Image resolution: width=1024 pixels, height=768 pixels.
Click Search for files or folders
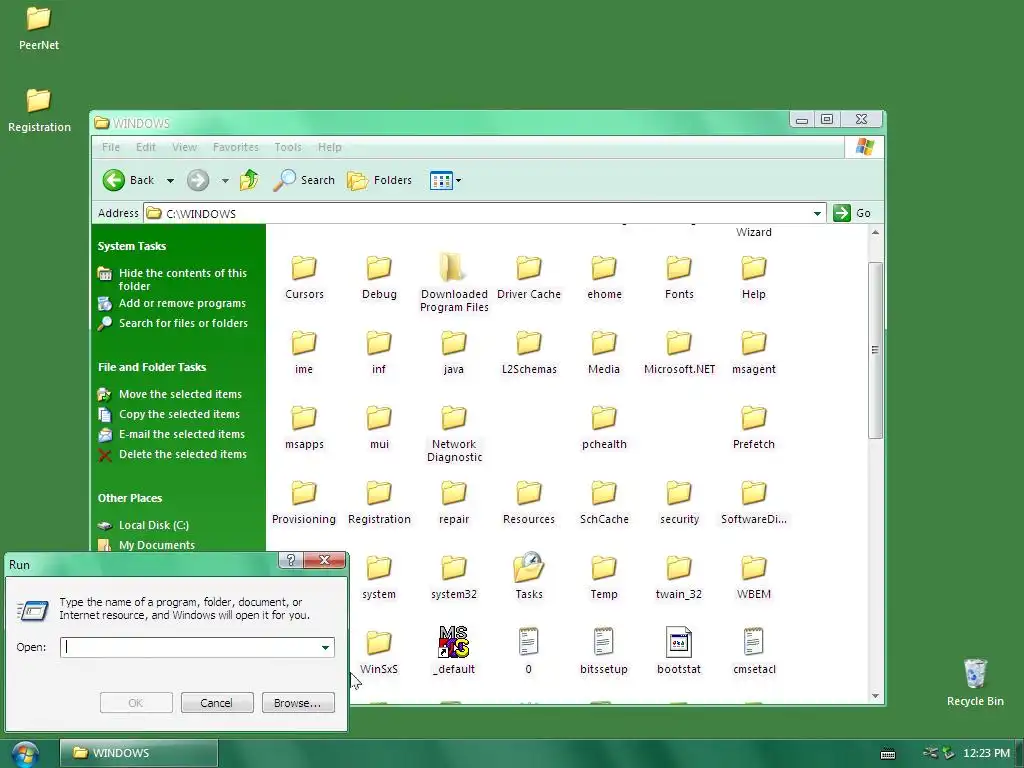pyautogui.click(x=184, y=323)
